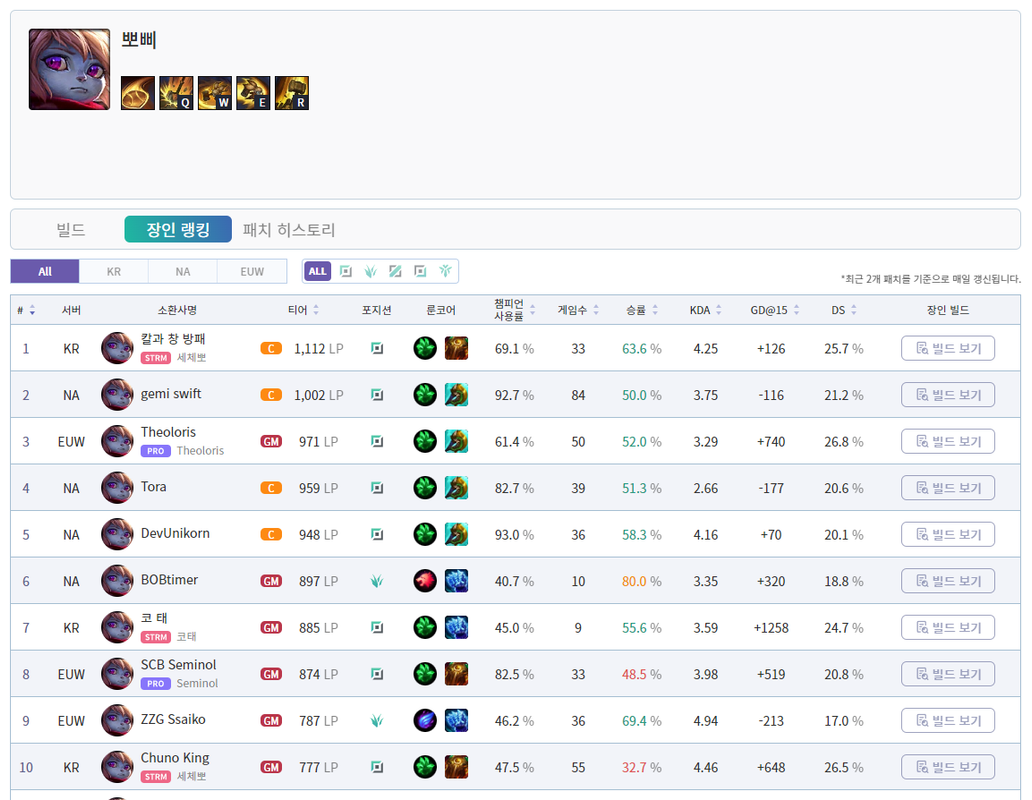Click Poppy avatar in Chuno King row
The height and width of the screenshot is (800, 1032).
point(117,767)
